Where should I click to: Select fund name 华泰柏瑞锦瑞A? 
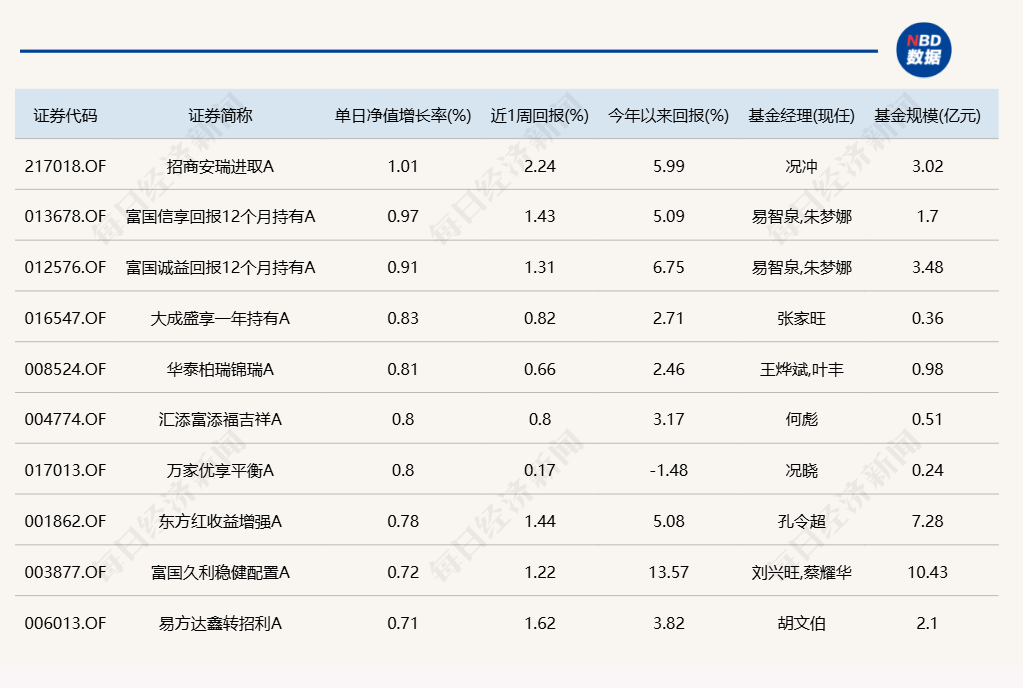coord(221,369)
